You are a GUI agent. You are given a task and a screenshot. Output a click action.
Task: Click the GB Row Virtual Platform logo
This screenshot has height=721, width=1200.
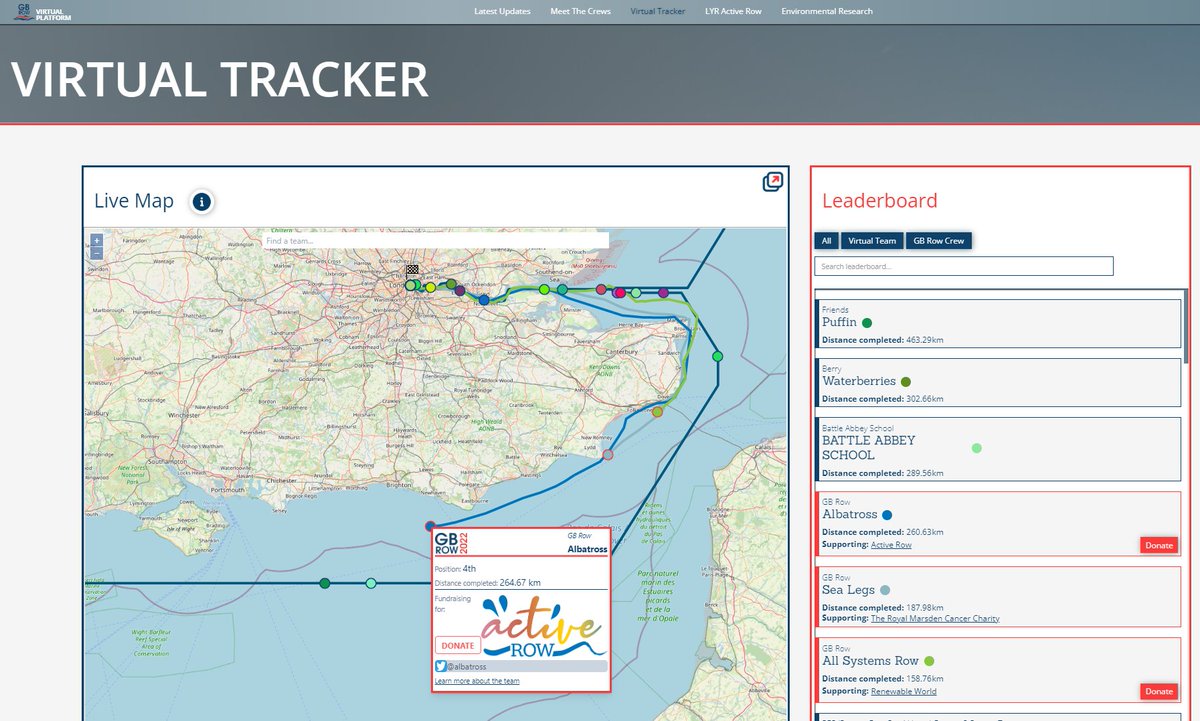43,12
